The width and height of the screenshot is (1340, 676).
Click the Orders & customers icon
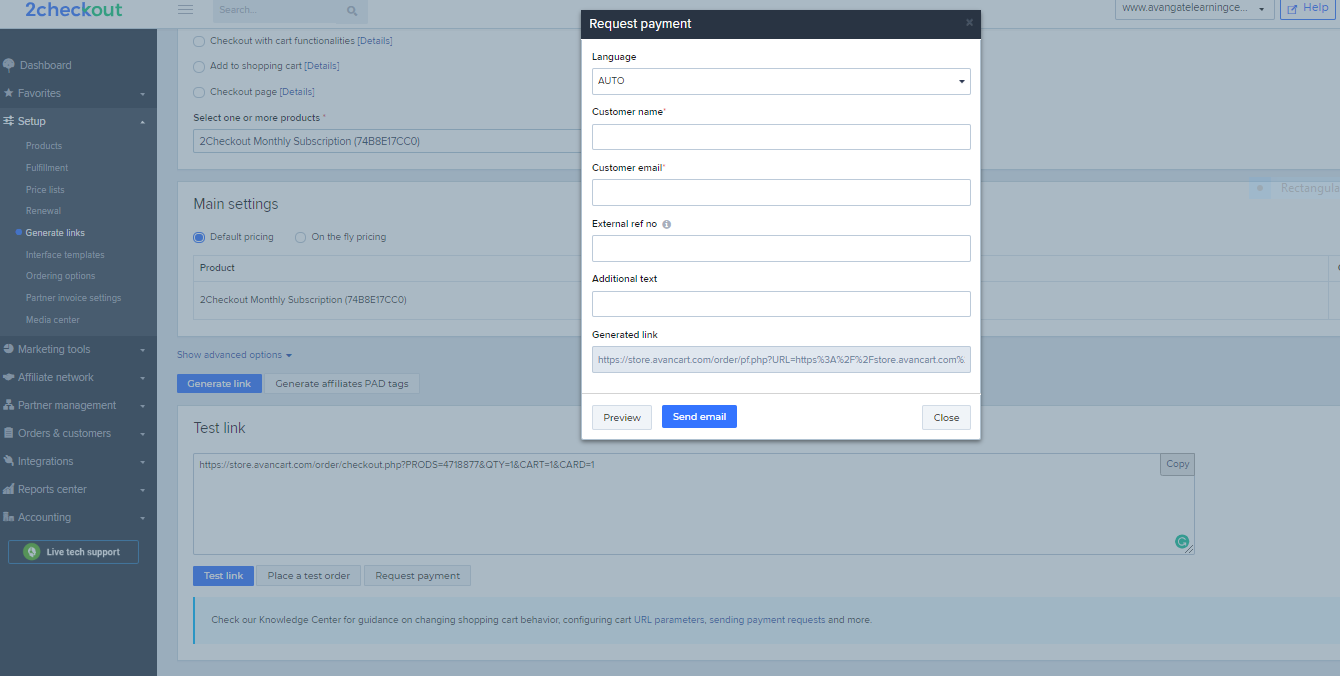coord(9,433)
